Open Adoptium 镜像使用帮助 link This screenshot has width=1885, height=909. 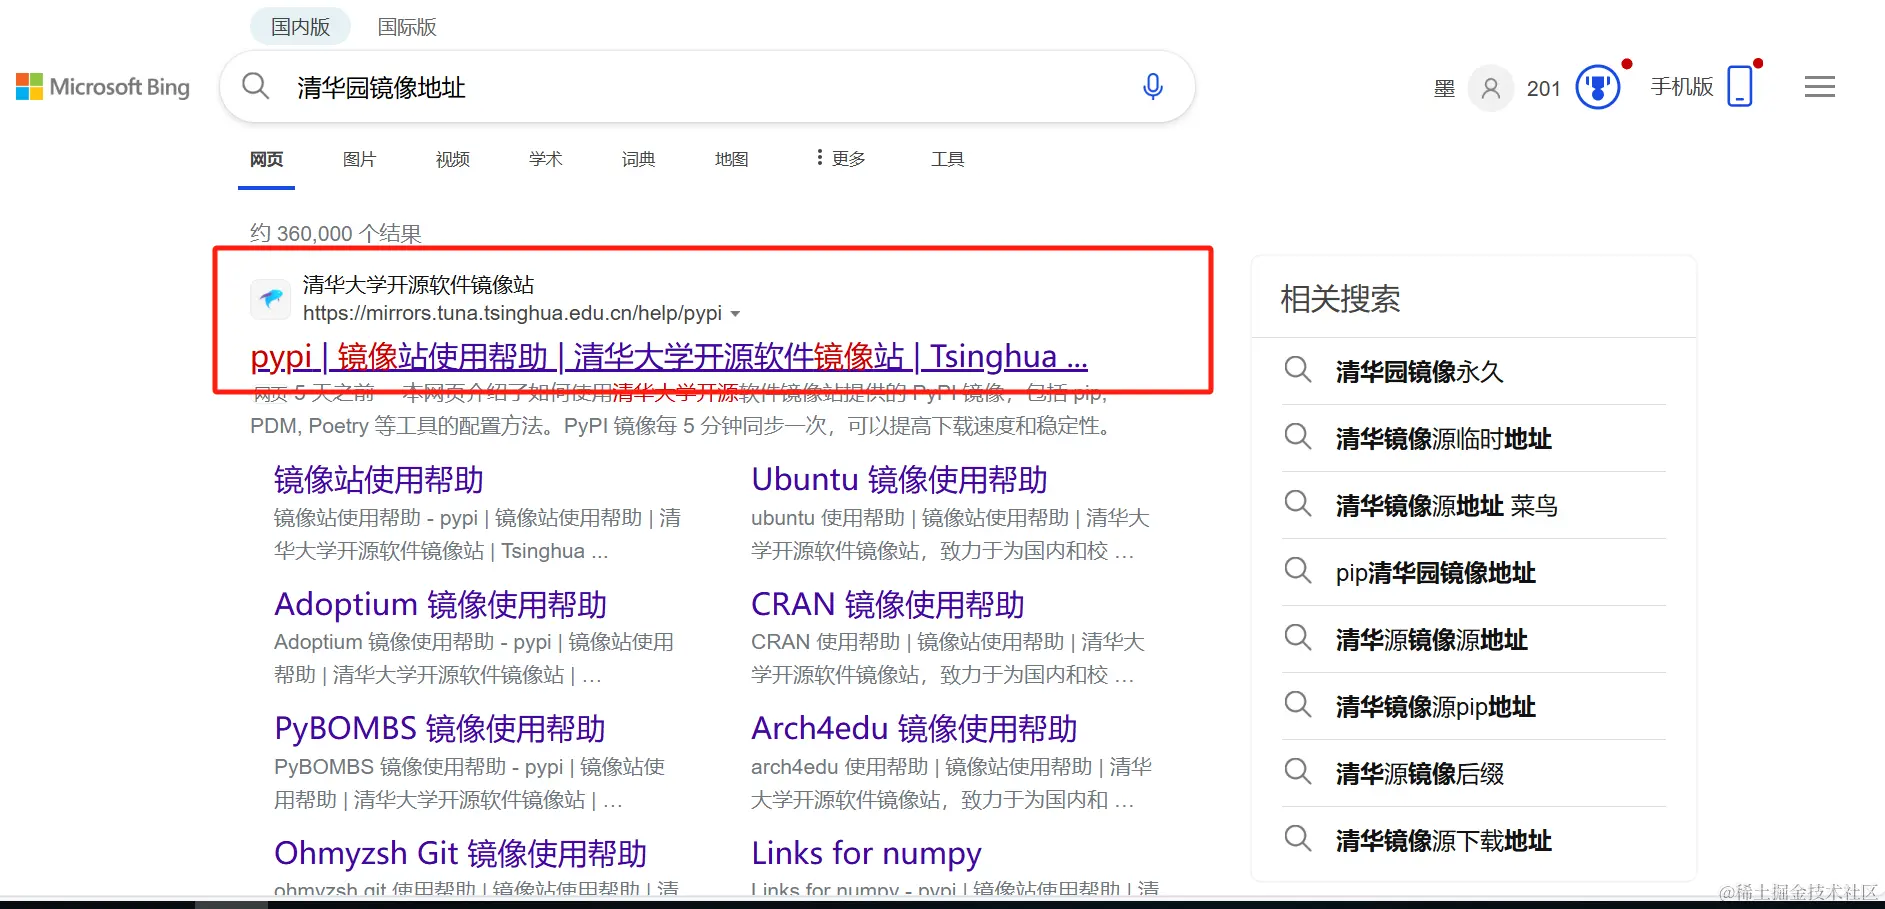pos(441,605)
